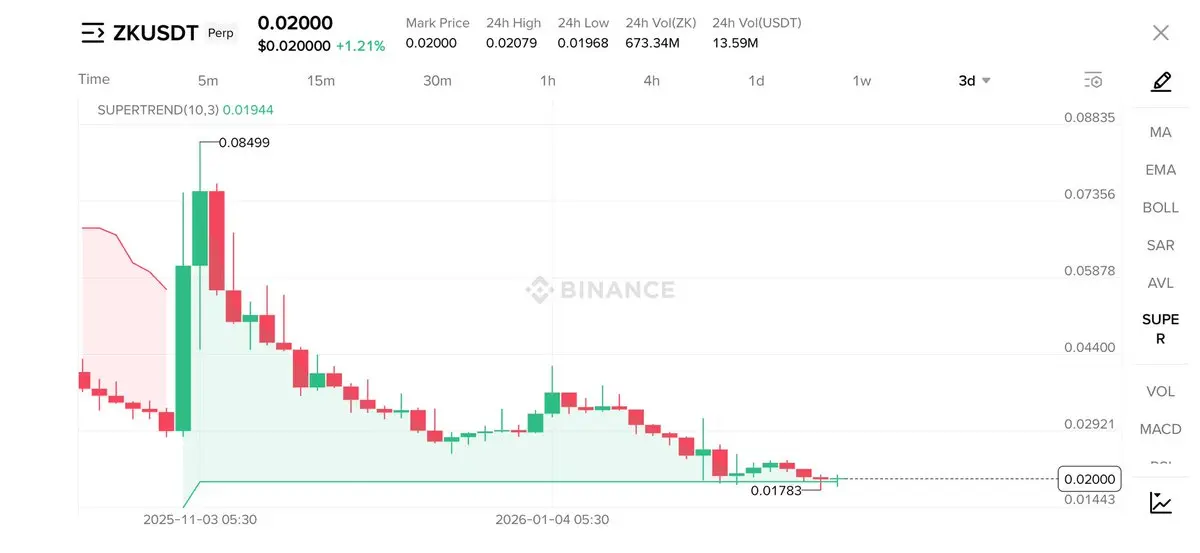
Task: Click the 2026-01-04 05:30 date label
Action: click(x=552, y=520)
